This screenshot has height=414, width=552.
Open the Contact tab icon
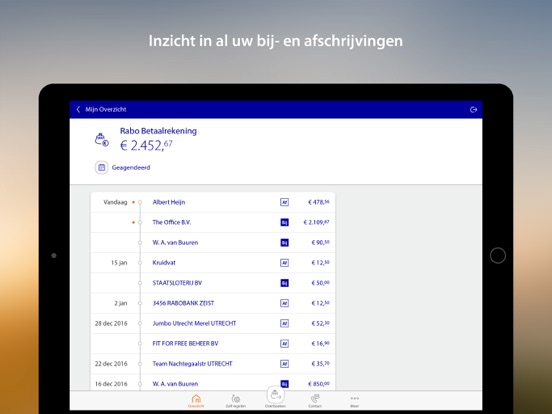pos(315,399)
